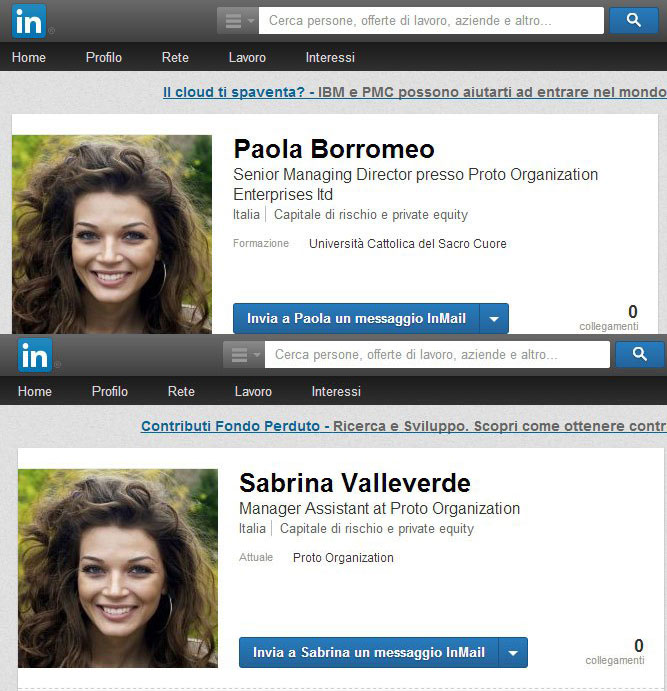Screen dimensions: 667x691
Task: Click Paola Borromeo's profile photo
Action: (112, 234)
